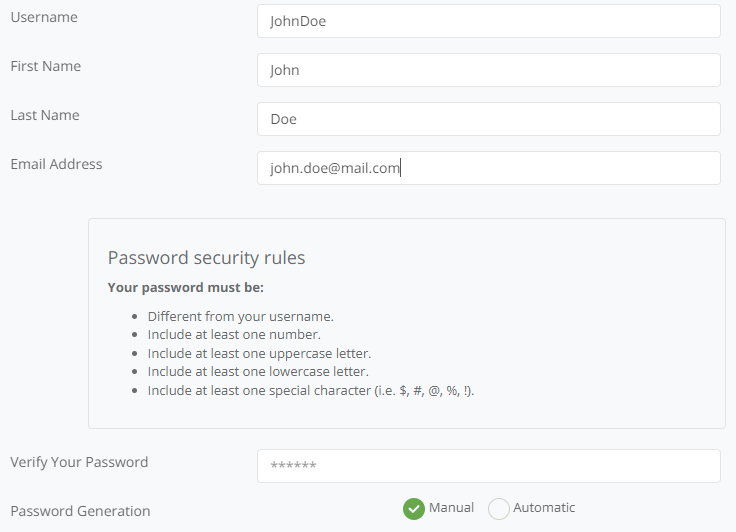
Task: Click the "at least one special character" rule
Action: 311,390
